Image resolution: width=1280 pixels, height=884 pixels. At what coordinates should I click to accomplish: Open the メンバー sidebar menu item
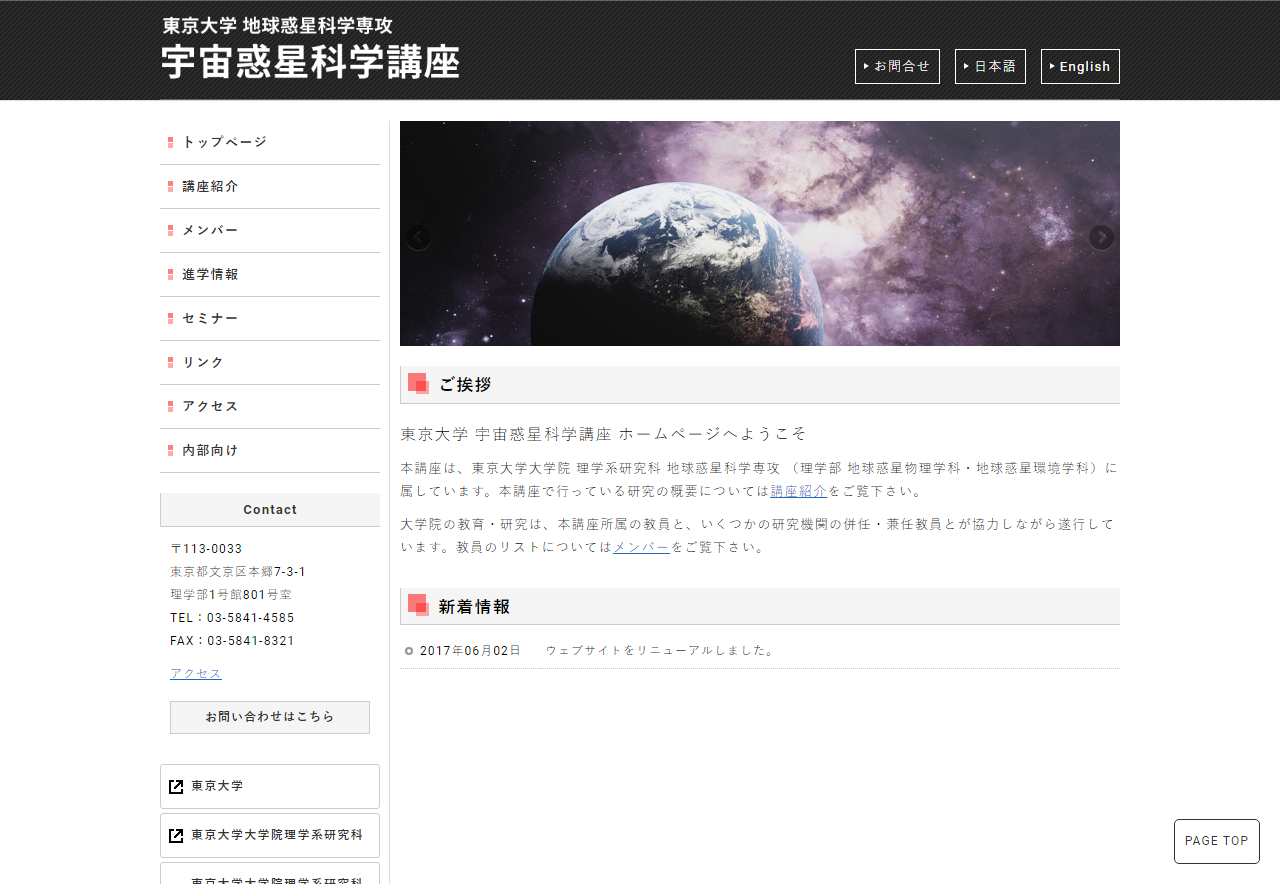270,230
